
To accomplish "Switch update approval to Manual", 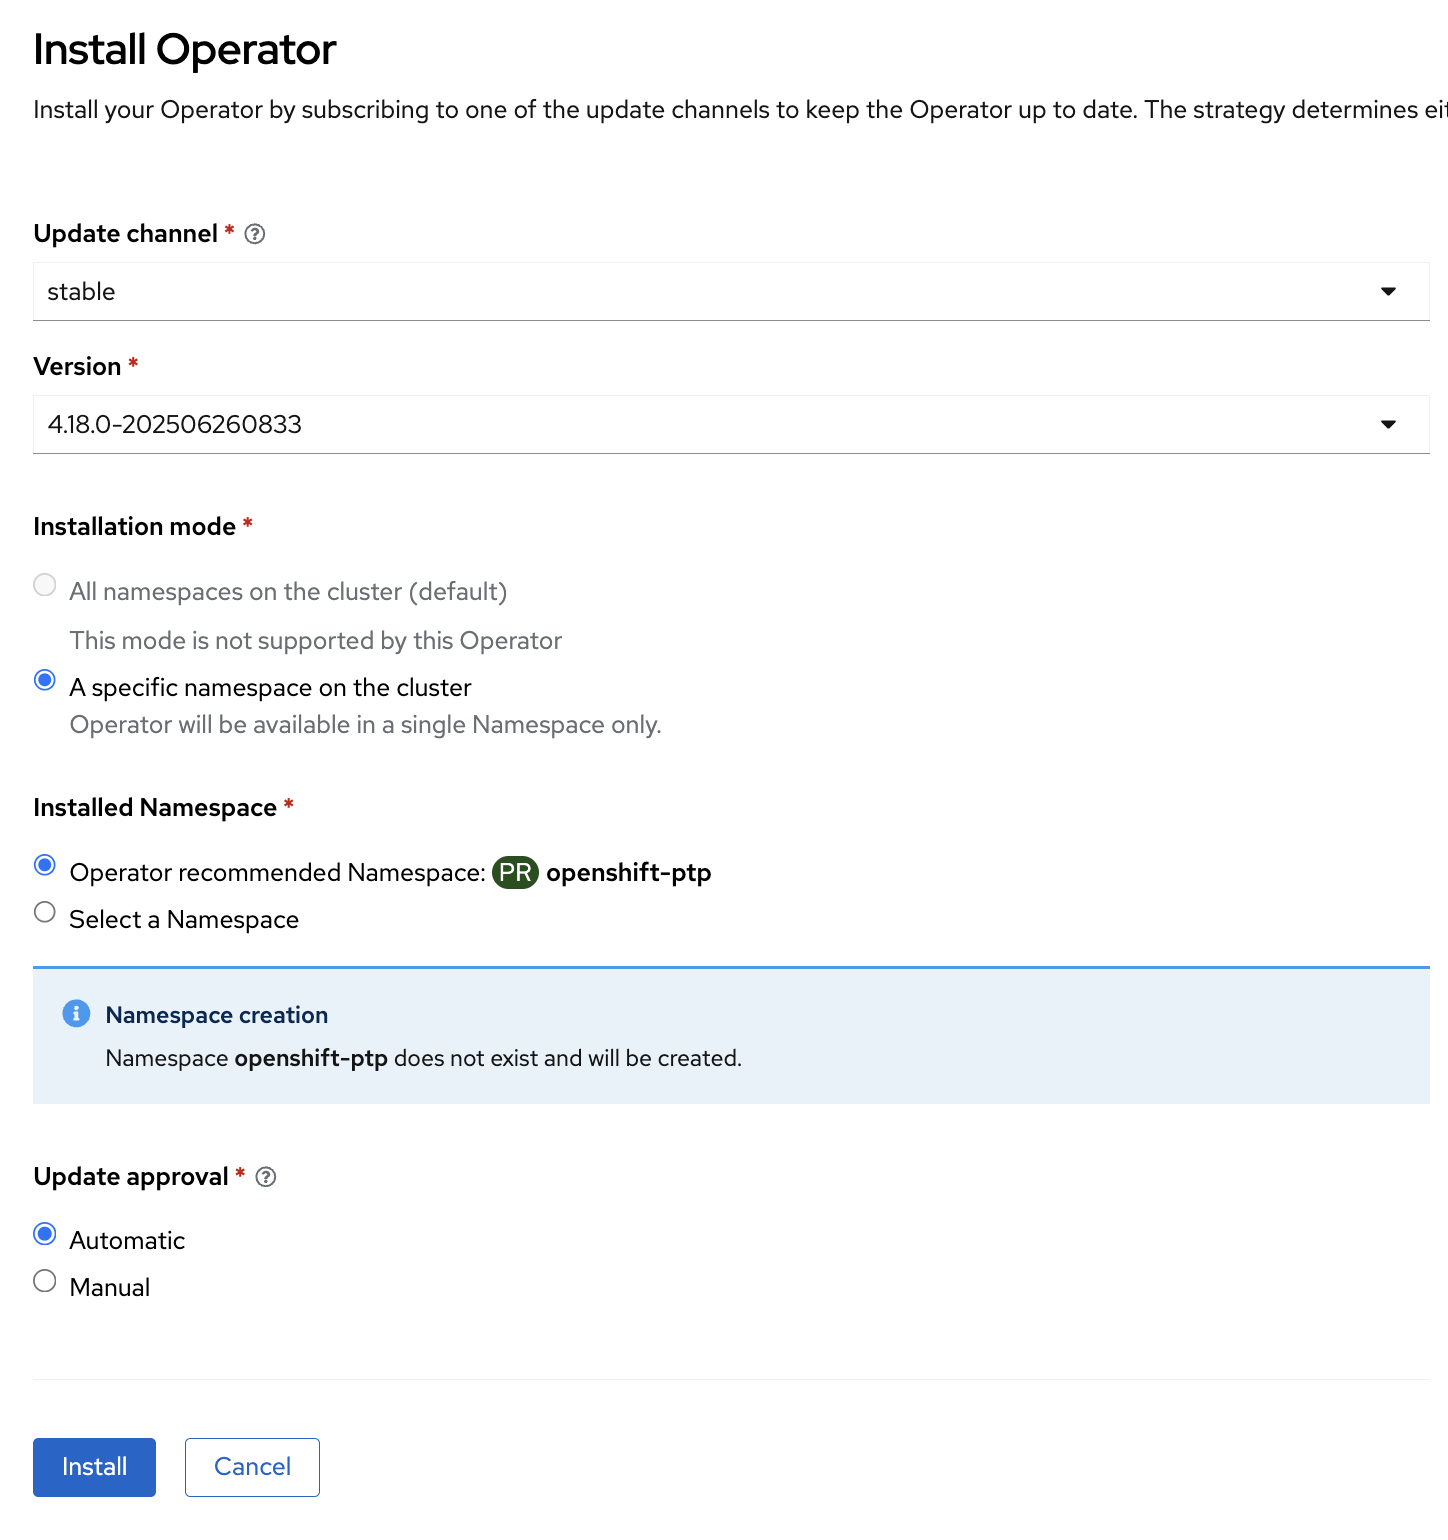I will click(45, 1281).
